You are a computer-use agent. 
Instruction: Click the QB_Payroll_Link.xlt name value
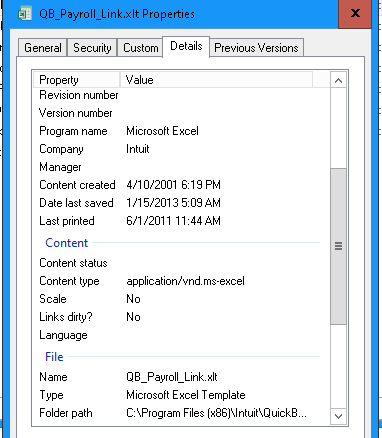[x=172, y=377]
